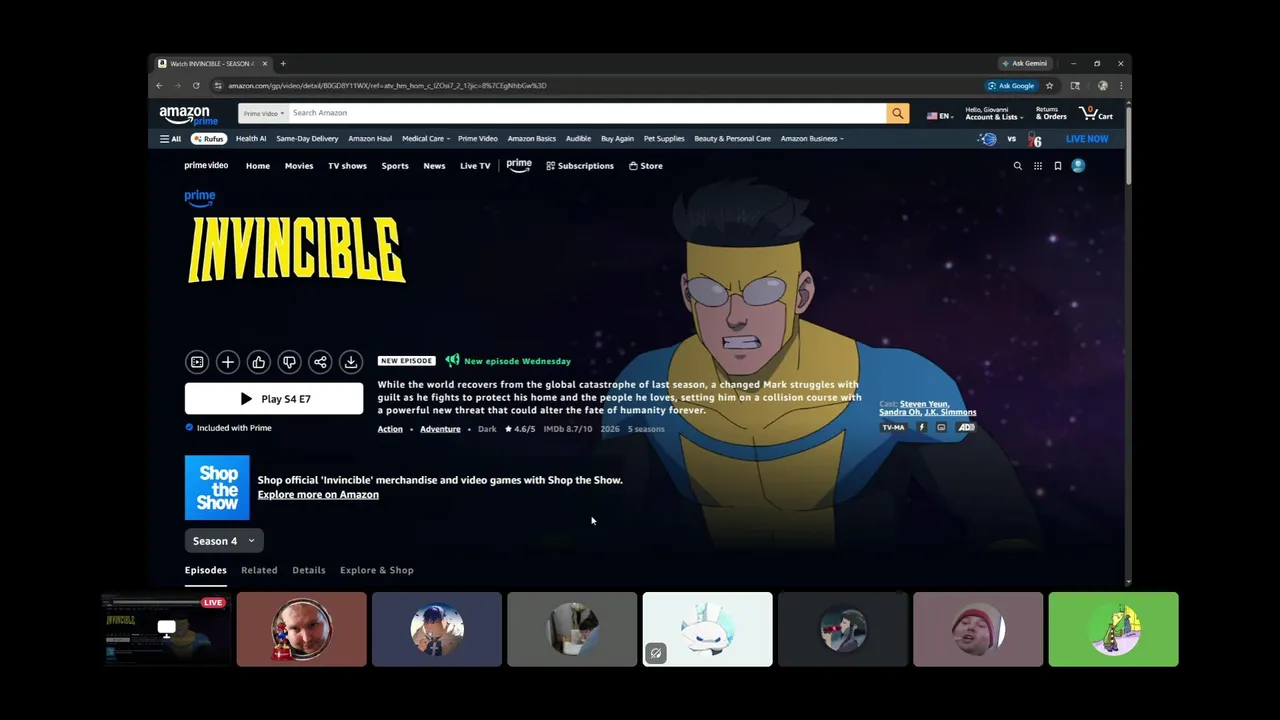The image size is (1280, 720).
Task: Expand the Medical Care menu
Action: [426, 139]
